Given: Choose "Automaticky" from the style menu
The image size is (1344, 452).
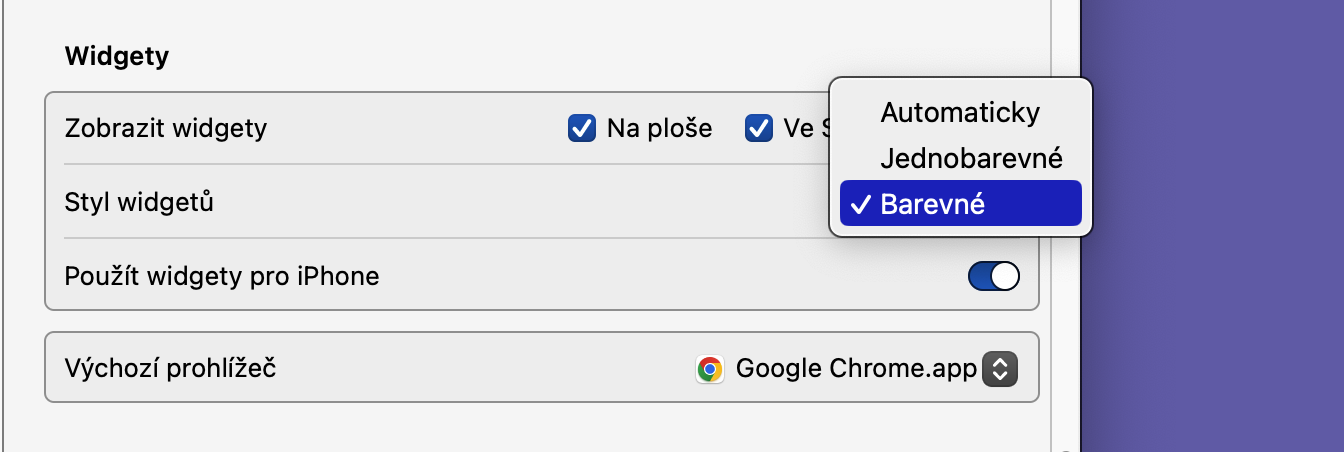Looking at the screenshot, I should tap(960, 113).
